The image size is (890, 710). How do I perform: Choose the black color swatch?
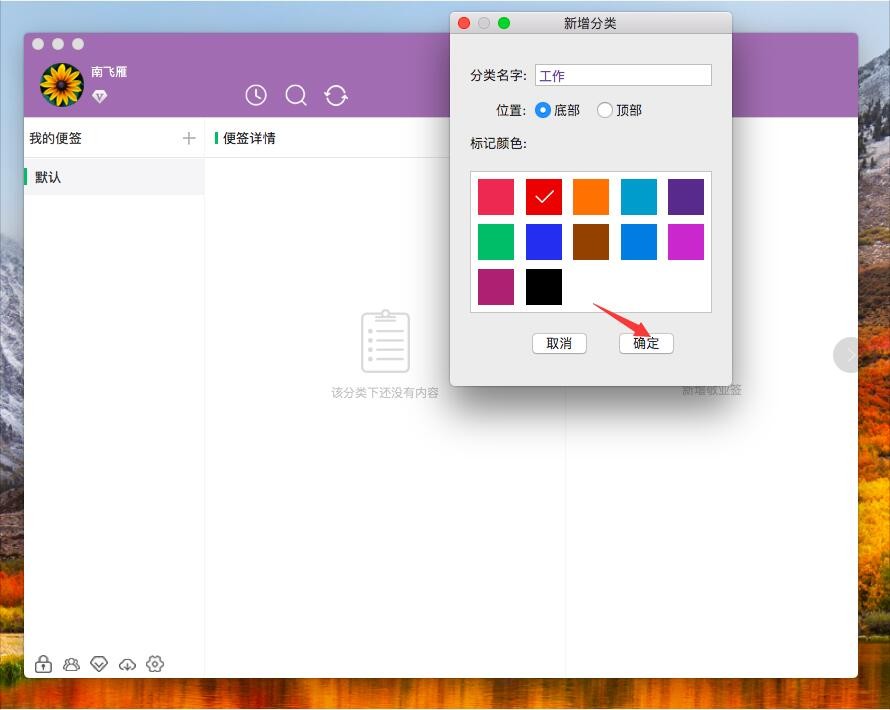pos(544,287)
